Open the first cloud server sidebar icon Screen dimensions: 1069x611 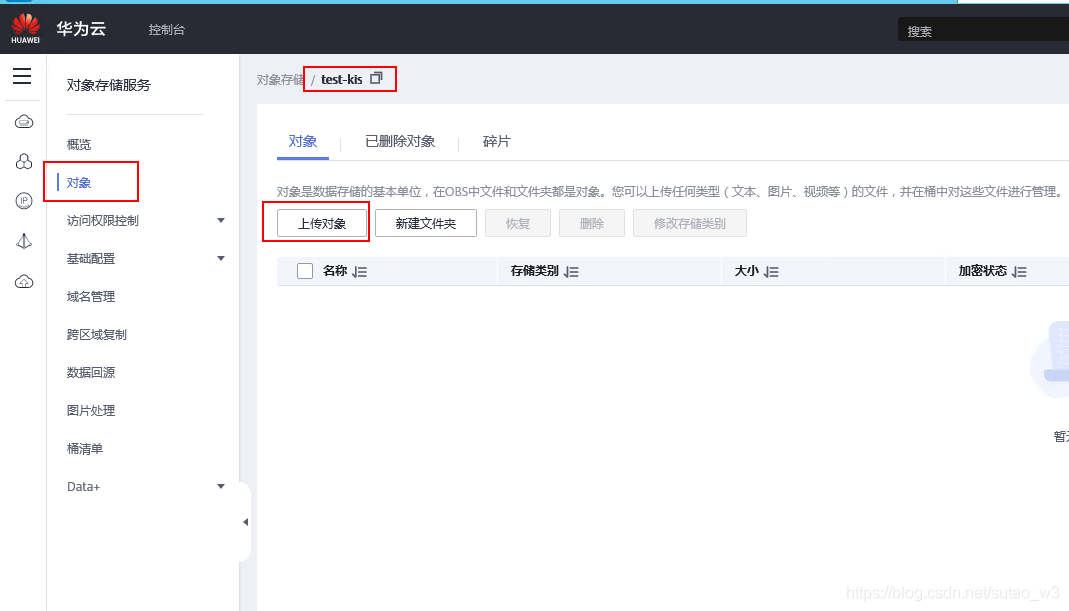[x=24, y=122]
